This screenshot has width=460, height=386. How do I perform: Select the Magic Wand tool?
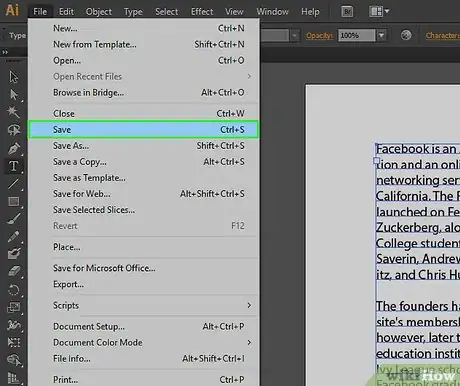14,112
